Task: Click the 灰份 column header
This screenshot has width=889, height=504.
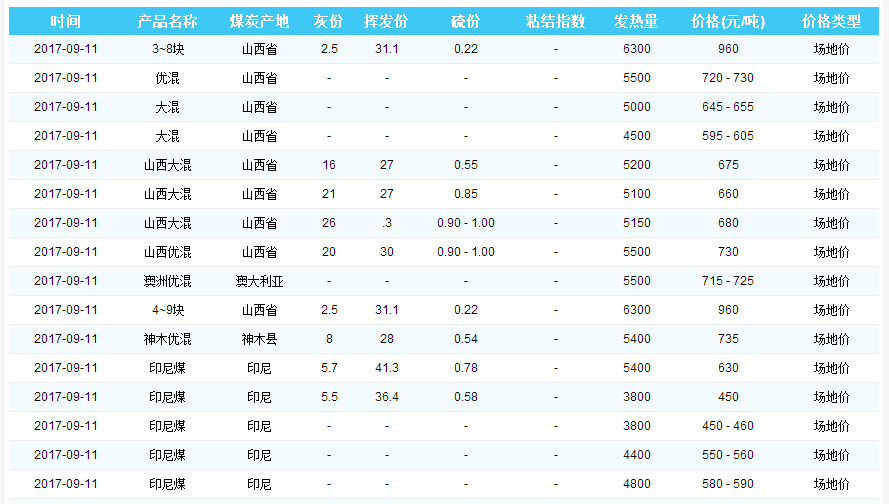Action: coord(328,21)
